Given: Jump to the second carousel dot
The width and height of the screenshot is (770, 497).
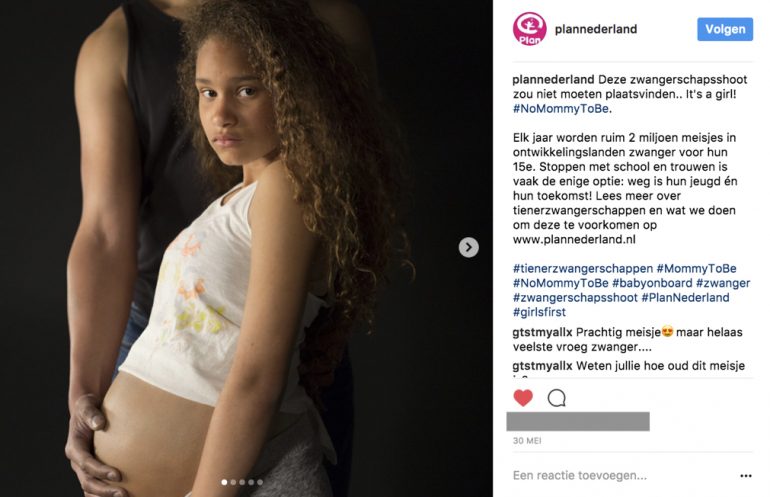Looking at the screenshot, I should (233, 482).
